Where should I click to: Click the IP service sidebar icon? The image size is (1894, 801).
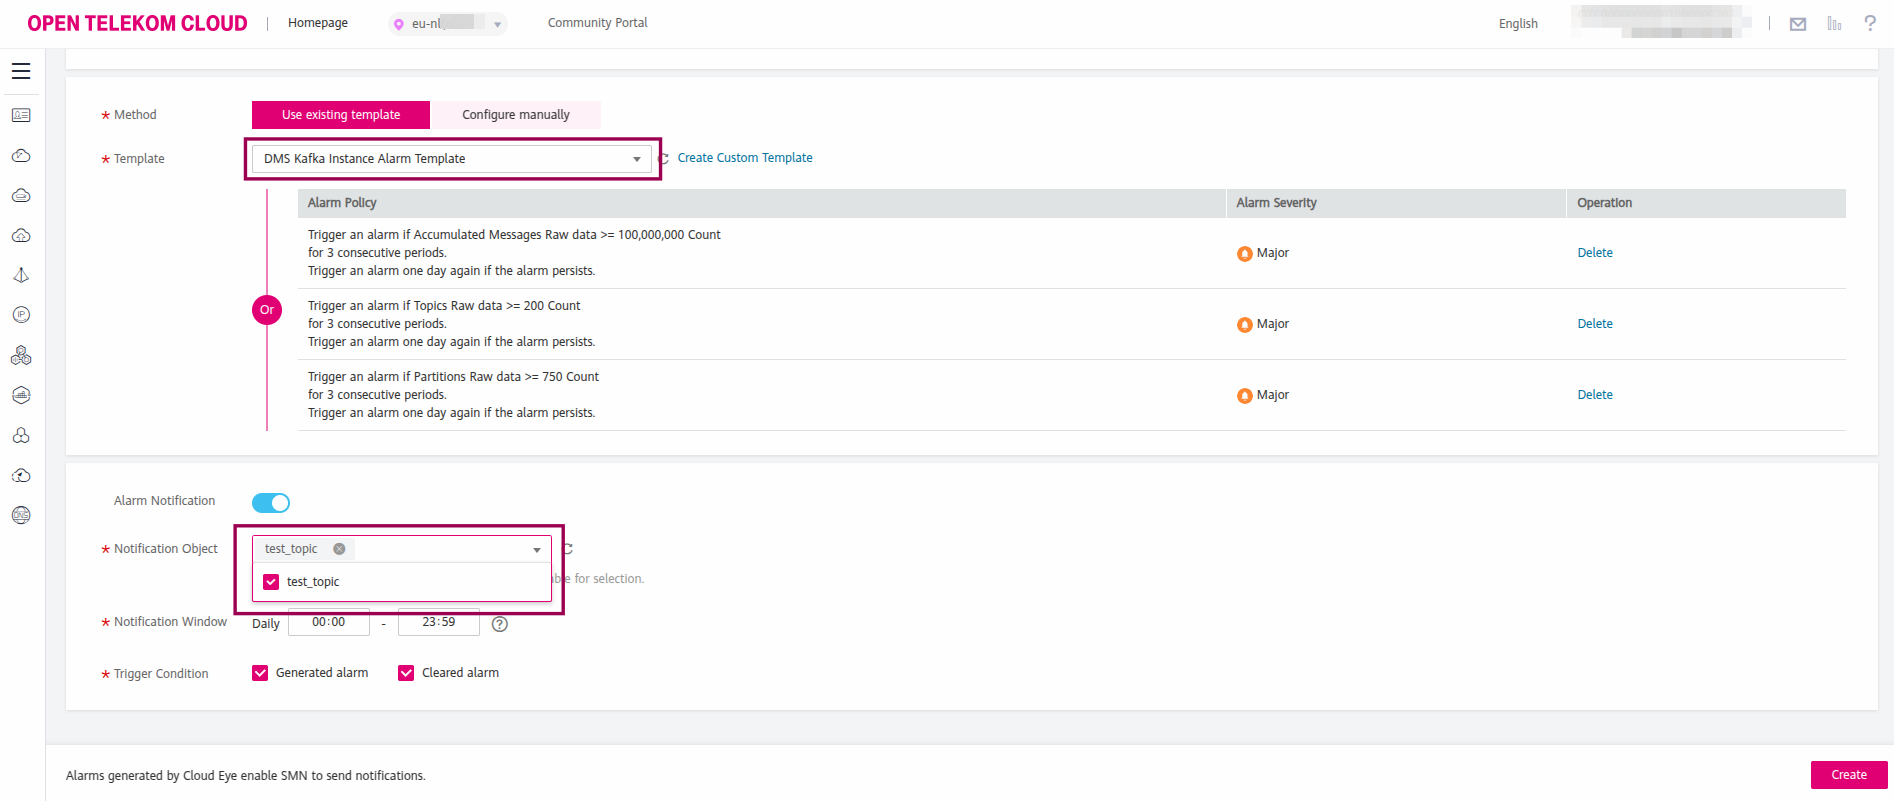tap(21, 315)
